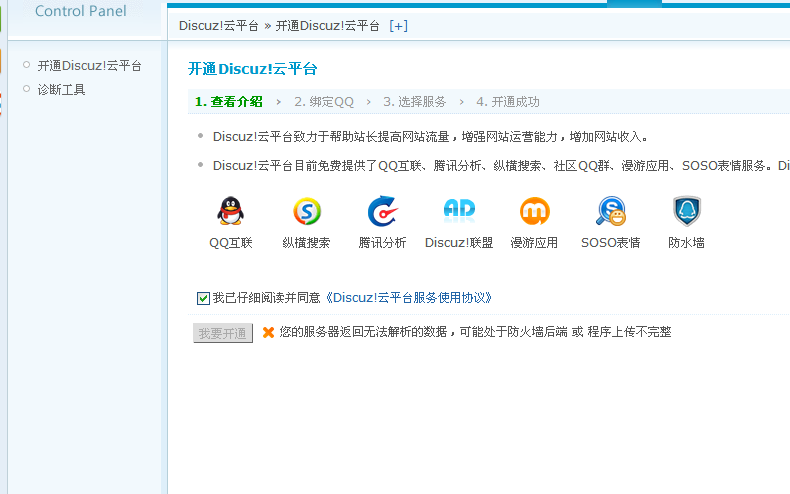Click the 漫游应用 orange icon
Image resolution: width=790 pixels, height=494 pixels.
point(535,211)
